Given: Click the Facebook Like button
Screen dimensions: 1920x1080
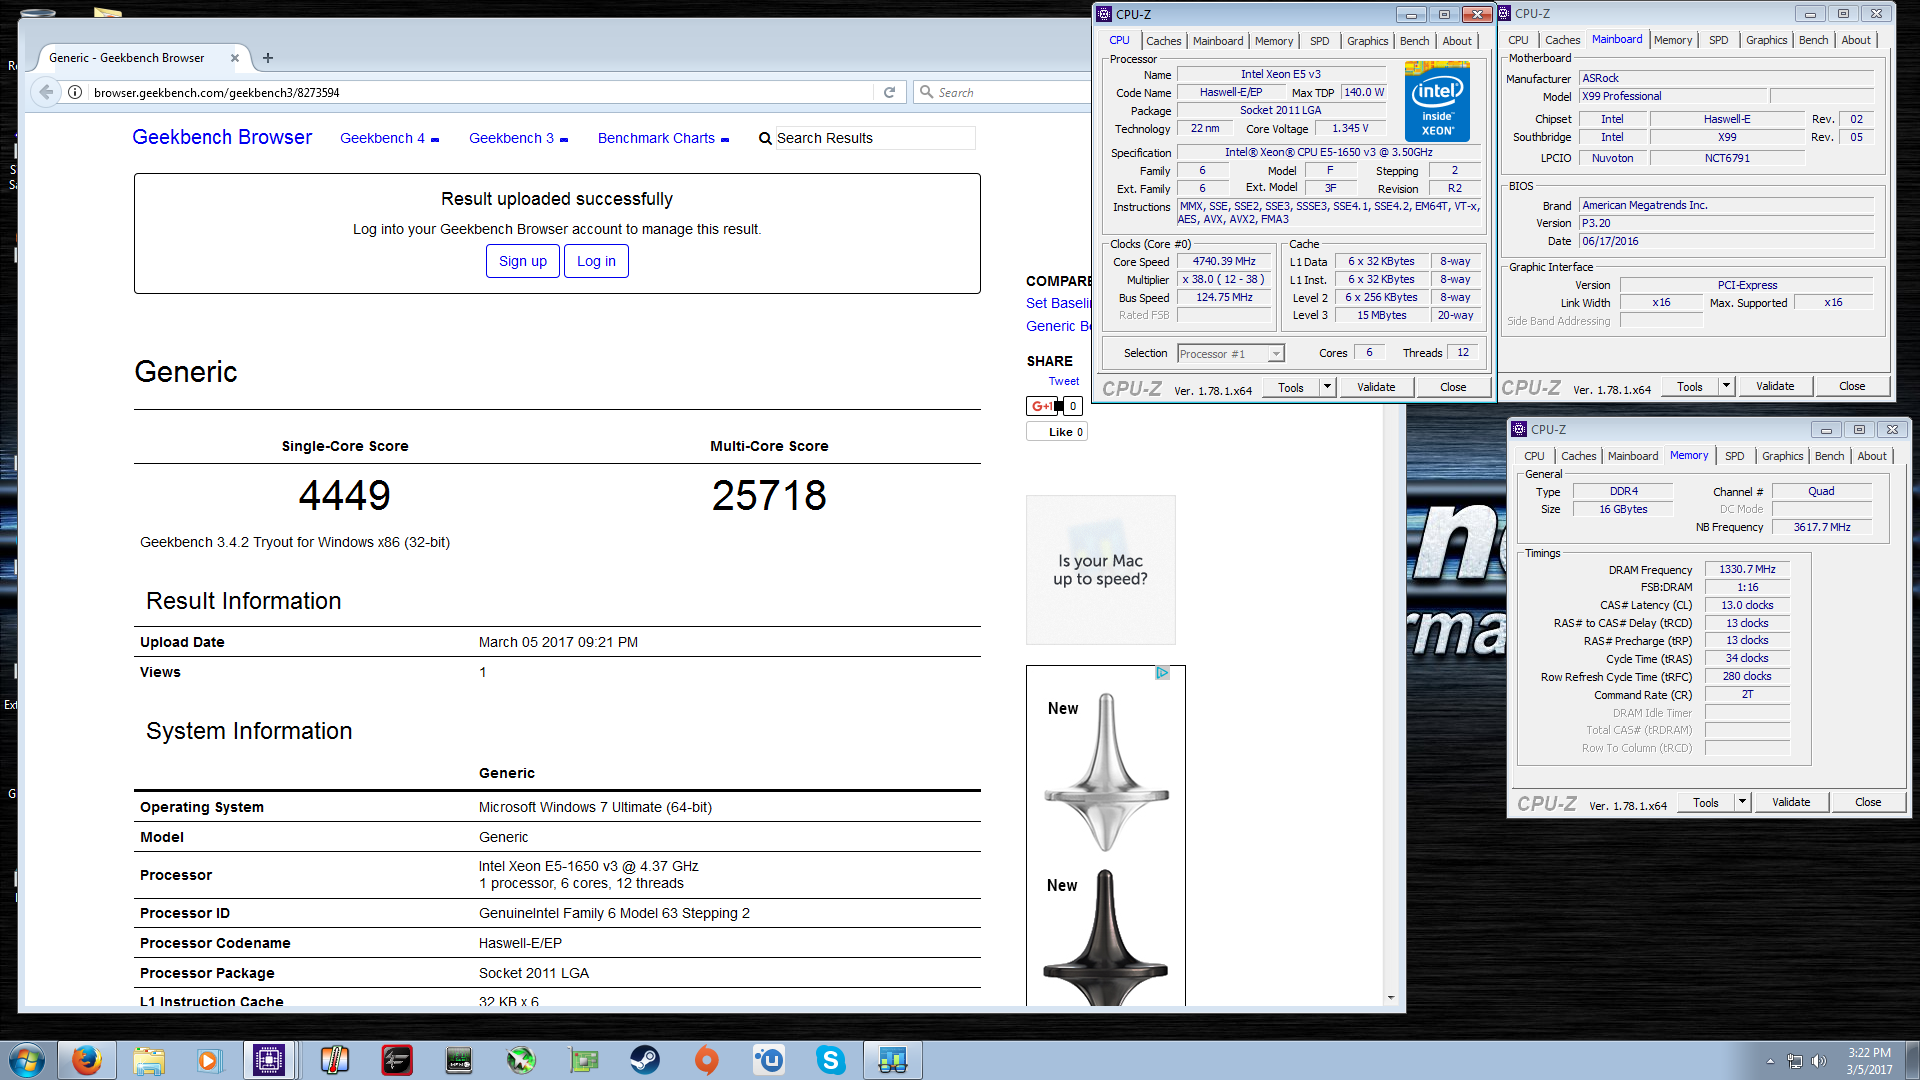Looking at the screenshot, I should click(x=1057, y=432).
